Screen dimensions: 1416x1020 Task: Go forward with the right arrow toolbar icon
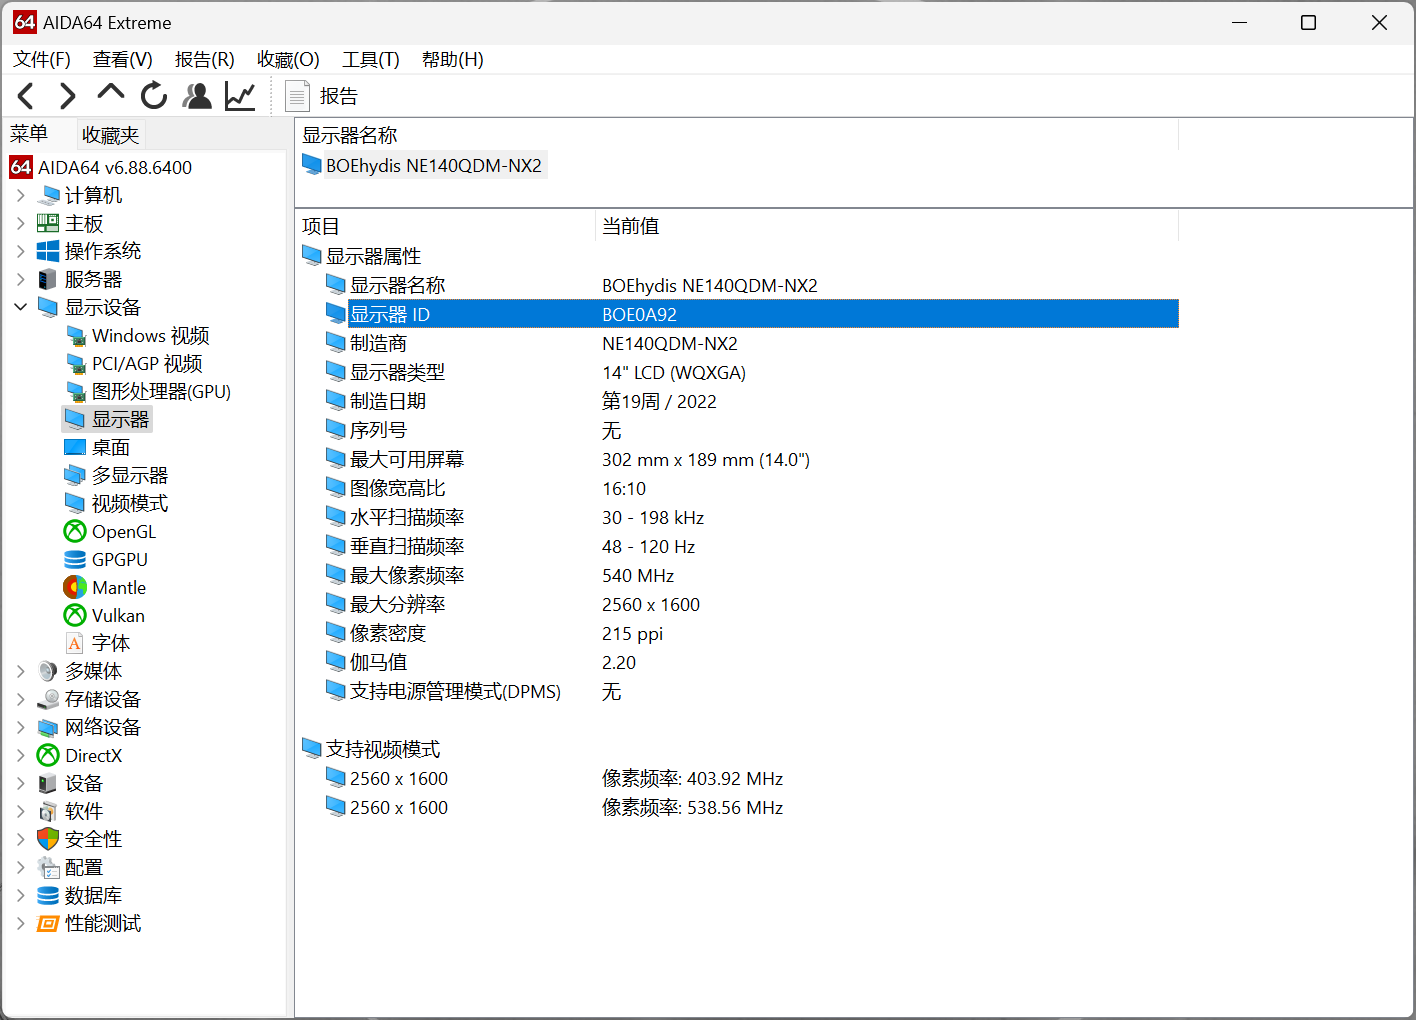tap(67, 96)
